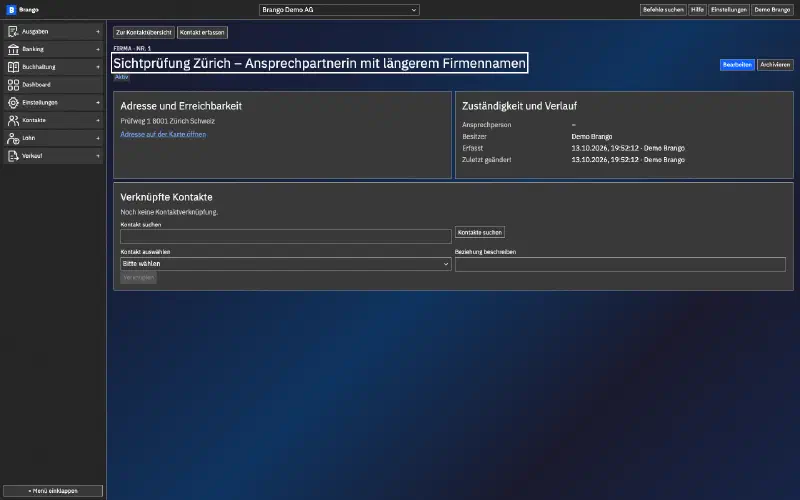Image resolution: width=800 pixels, height=500 pixels.
Task: Expand the Einstellungen sidebar arrow
Action: click(x=98, y=103)
